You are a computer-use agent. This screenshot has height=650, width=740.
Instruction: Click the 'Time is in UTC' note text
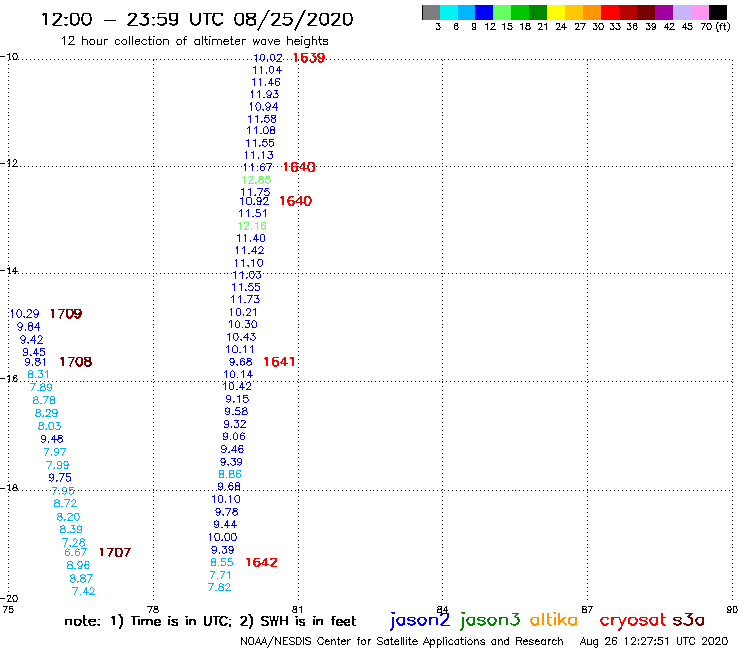[x=181, y=621]
